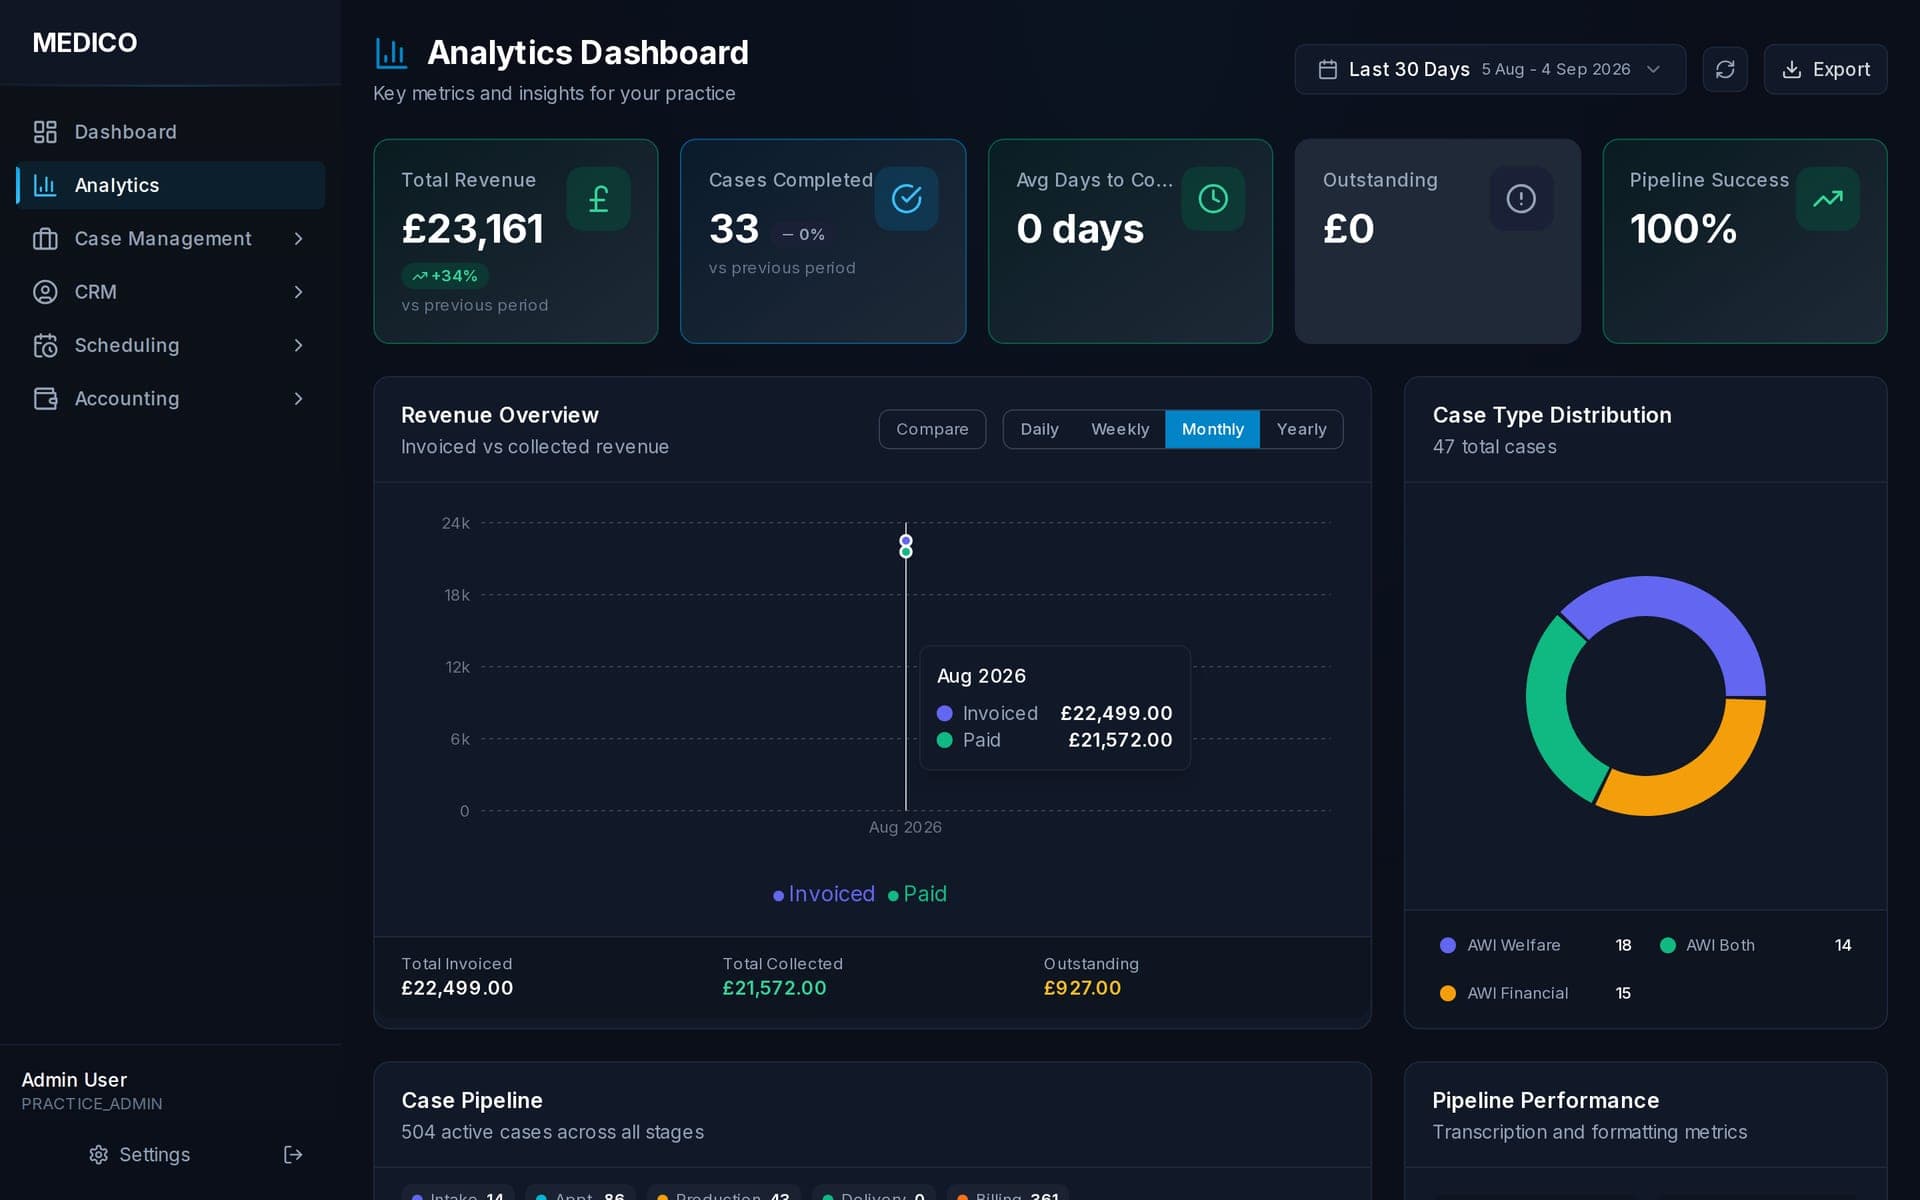Click the Accounting wallet icon

pyautogui.click(x=45, y=398)
